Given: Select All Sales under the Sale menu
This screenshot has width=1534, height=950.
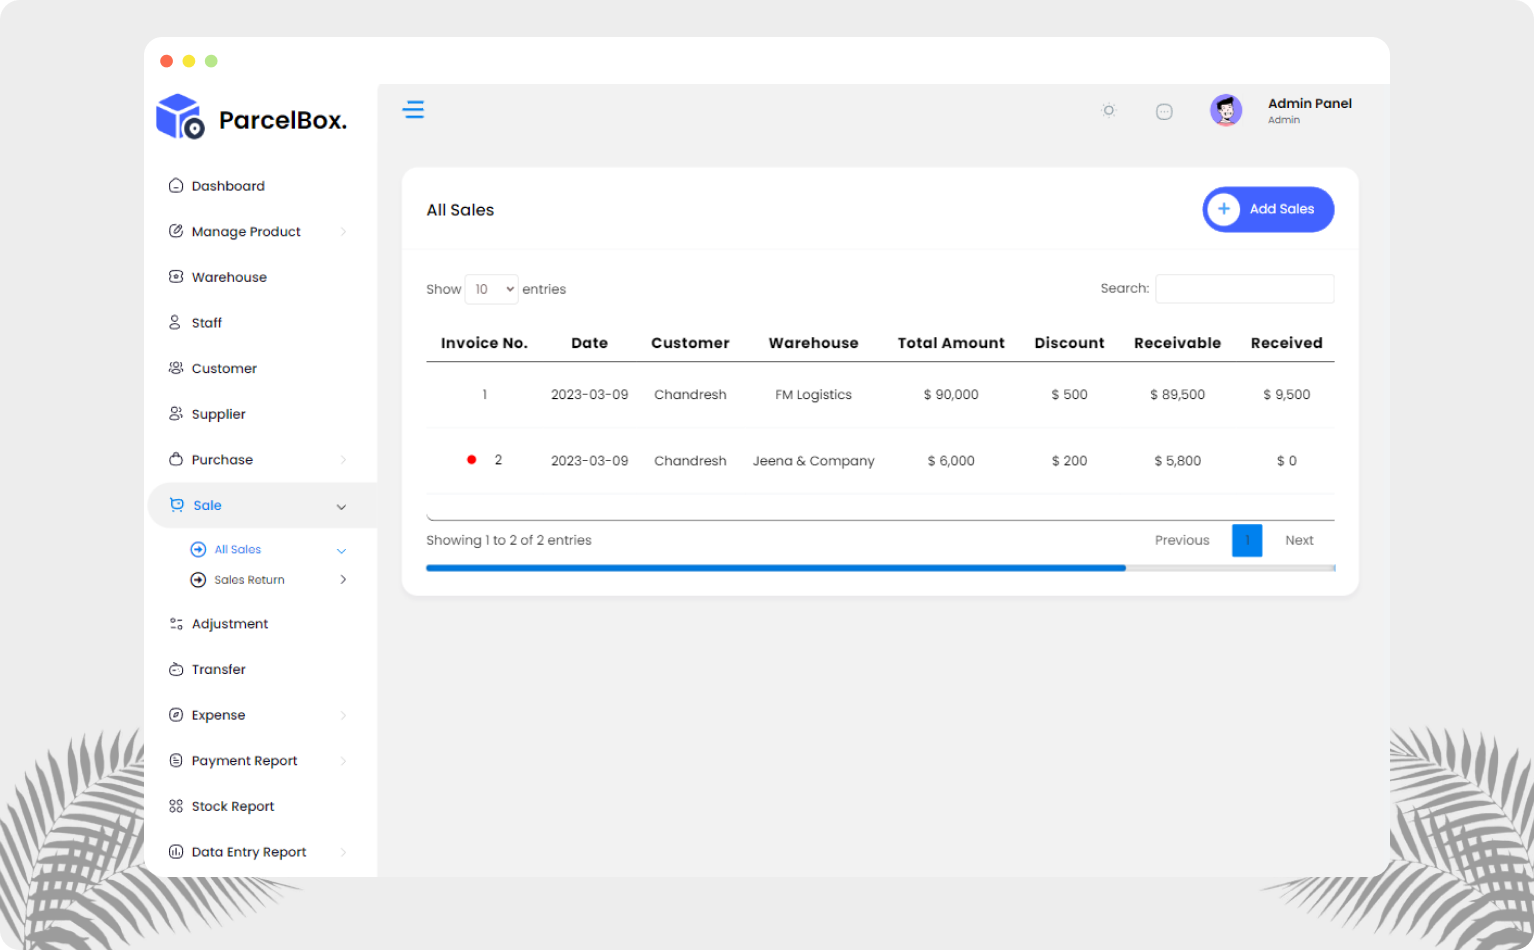Looking at the screenshot, I should click(238, 549).
